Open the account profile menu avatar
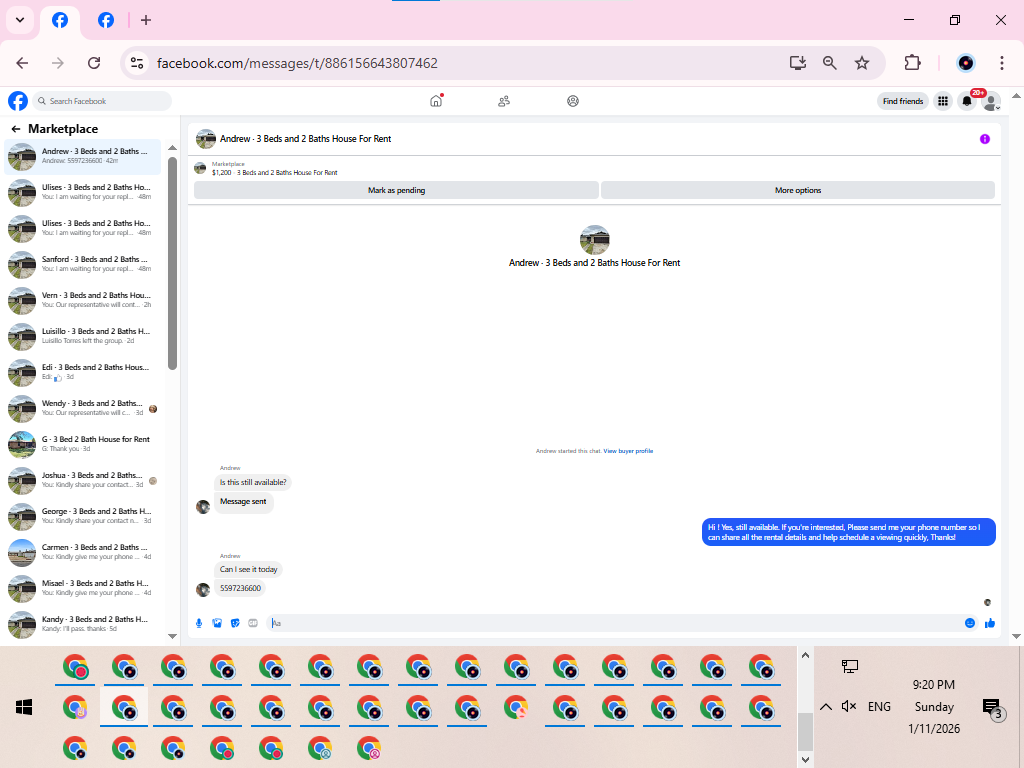Image resolution: width=1024 pixels, height=768 pixels. point(991,101)
